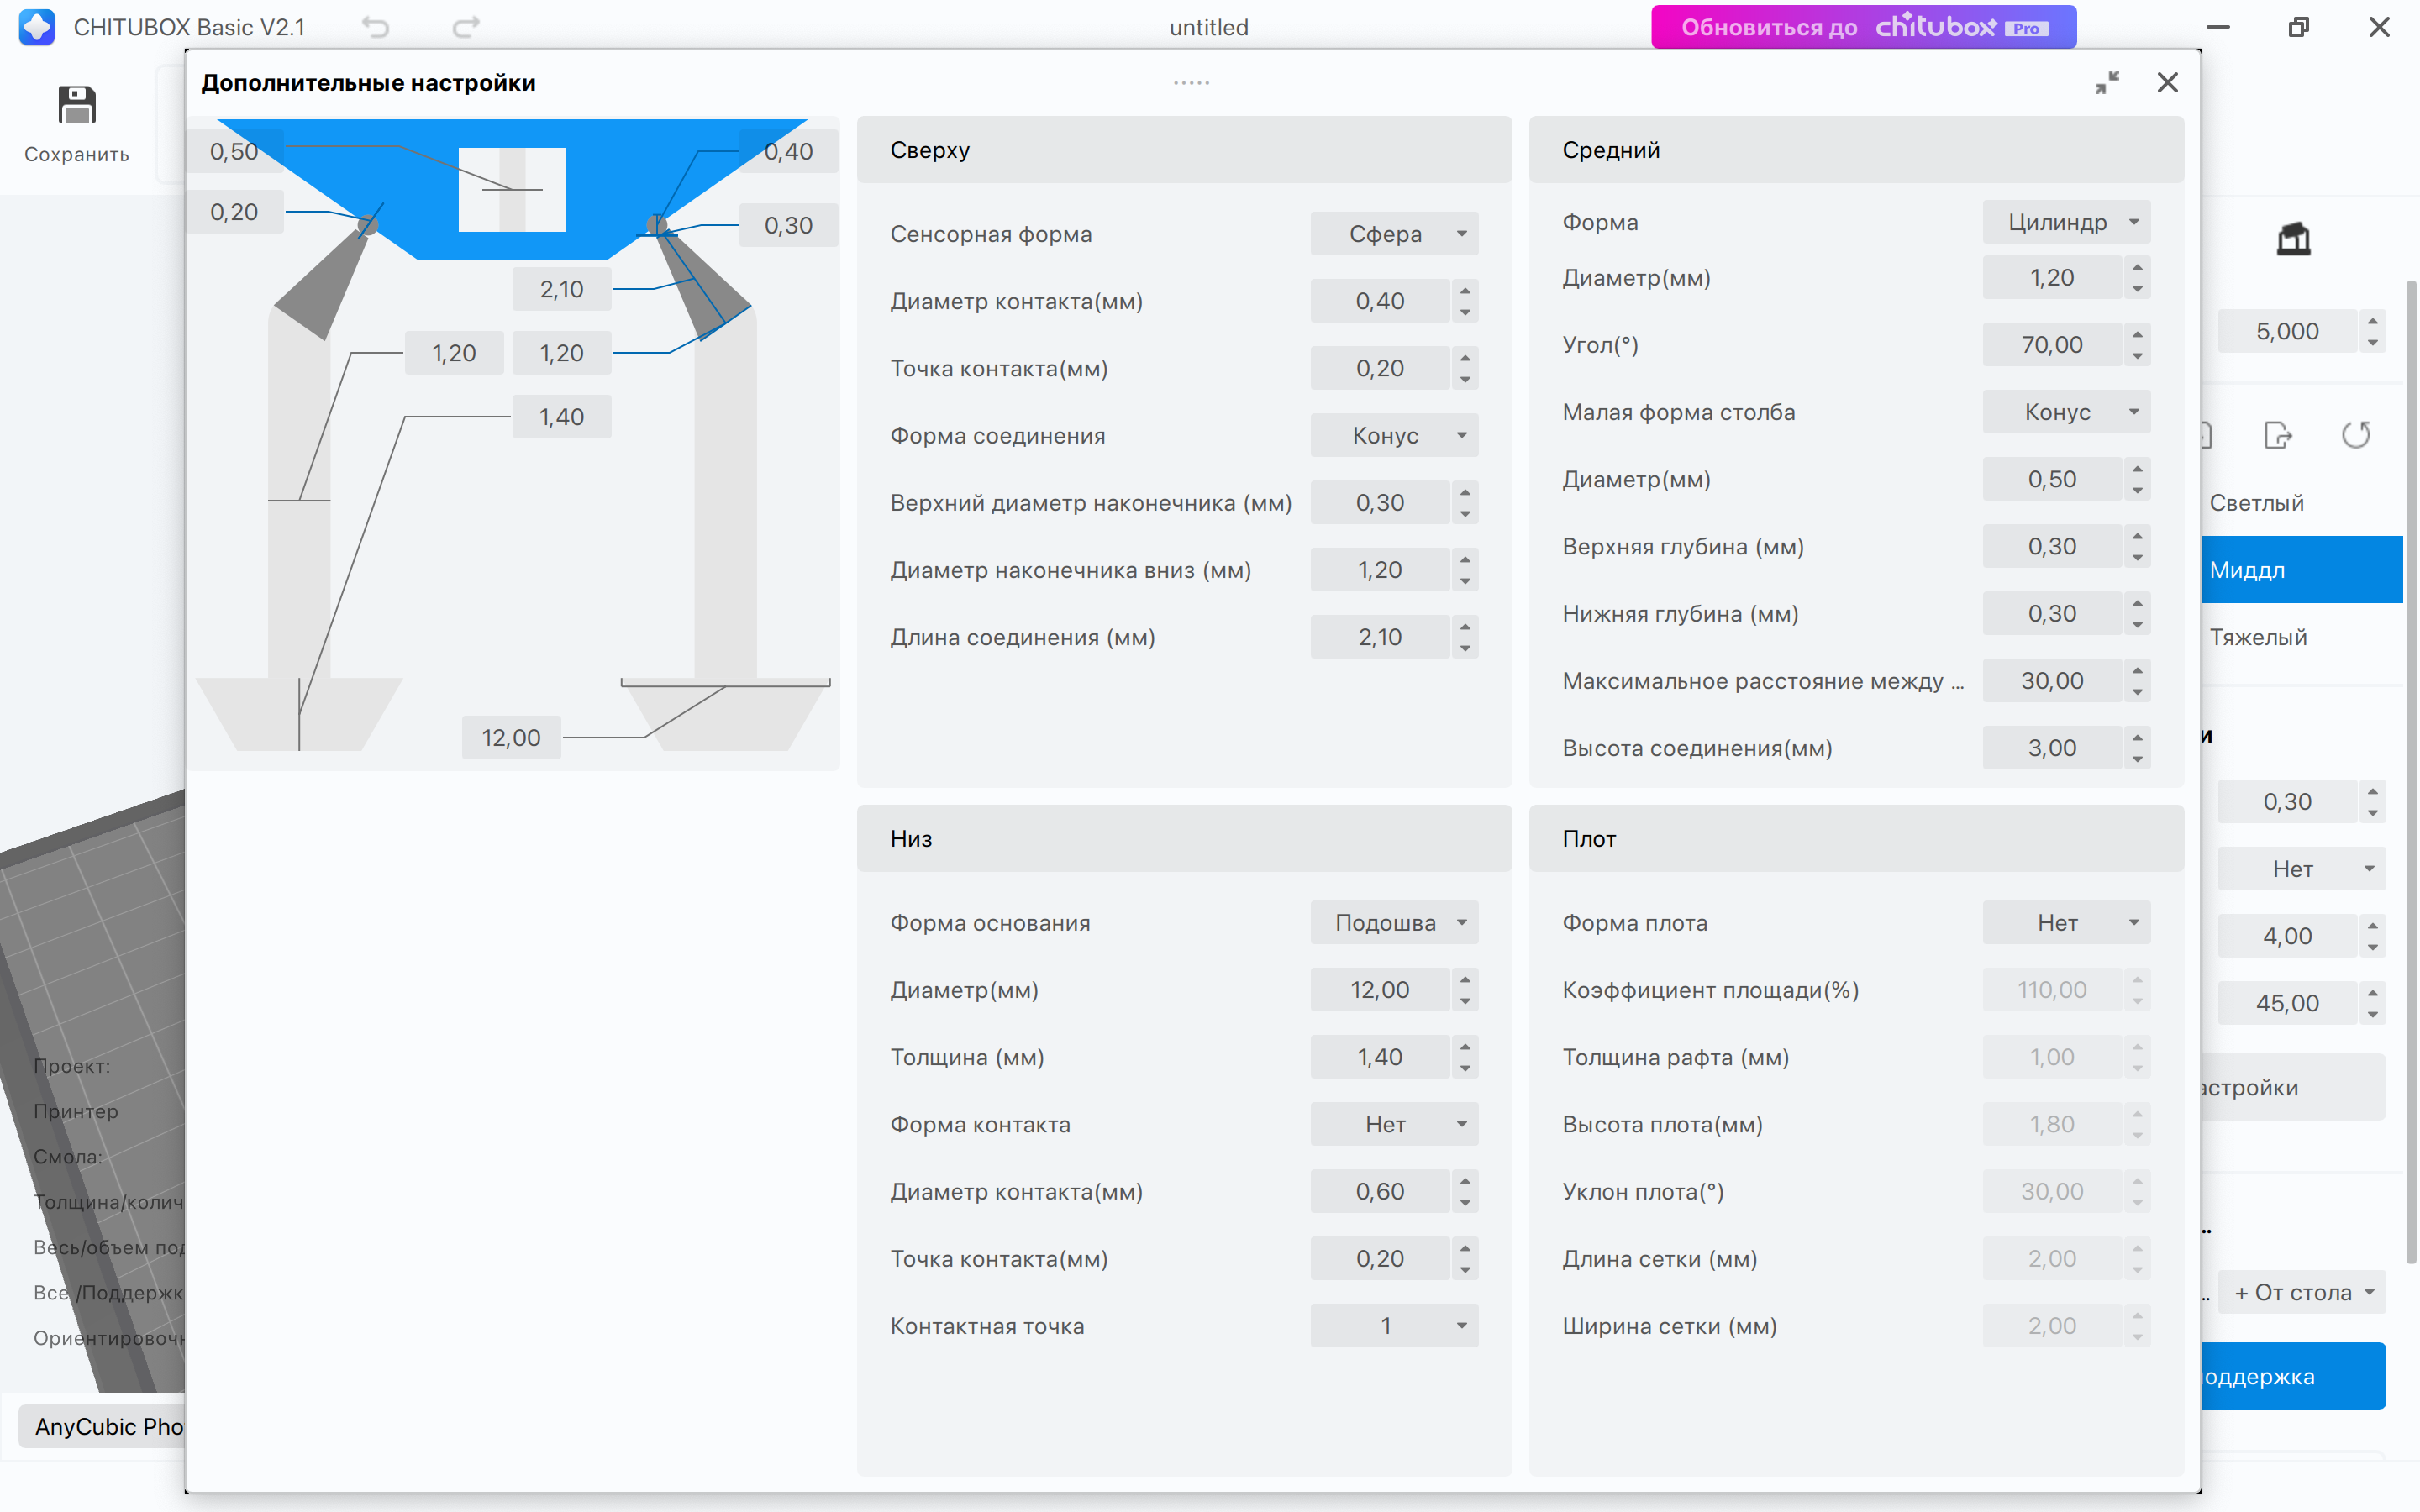2420x1512 pixels.
Task: Click the Длина соединения input field
Action: click(1380, 637)
